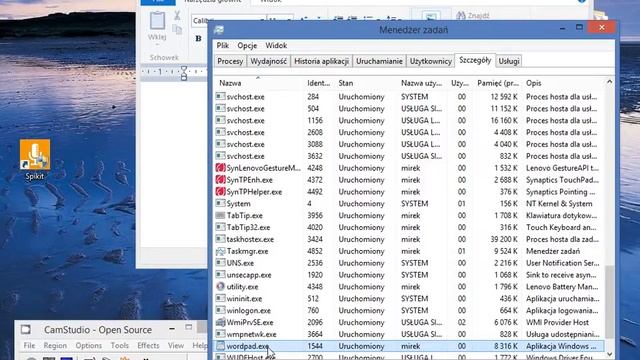640x360 pixels.
Task: Click the WordPad ruler indent marker
Action: (x=184, y=73)
